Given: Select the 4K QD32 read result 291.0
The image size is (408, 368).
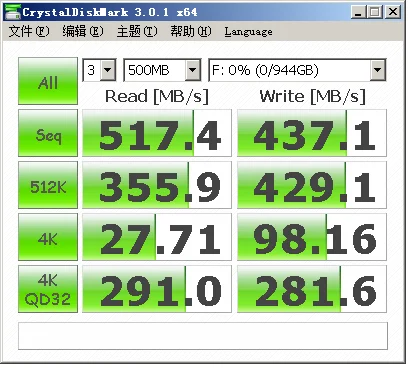Looking at the screenshot, I should [157, 289].
